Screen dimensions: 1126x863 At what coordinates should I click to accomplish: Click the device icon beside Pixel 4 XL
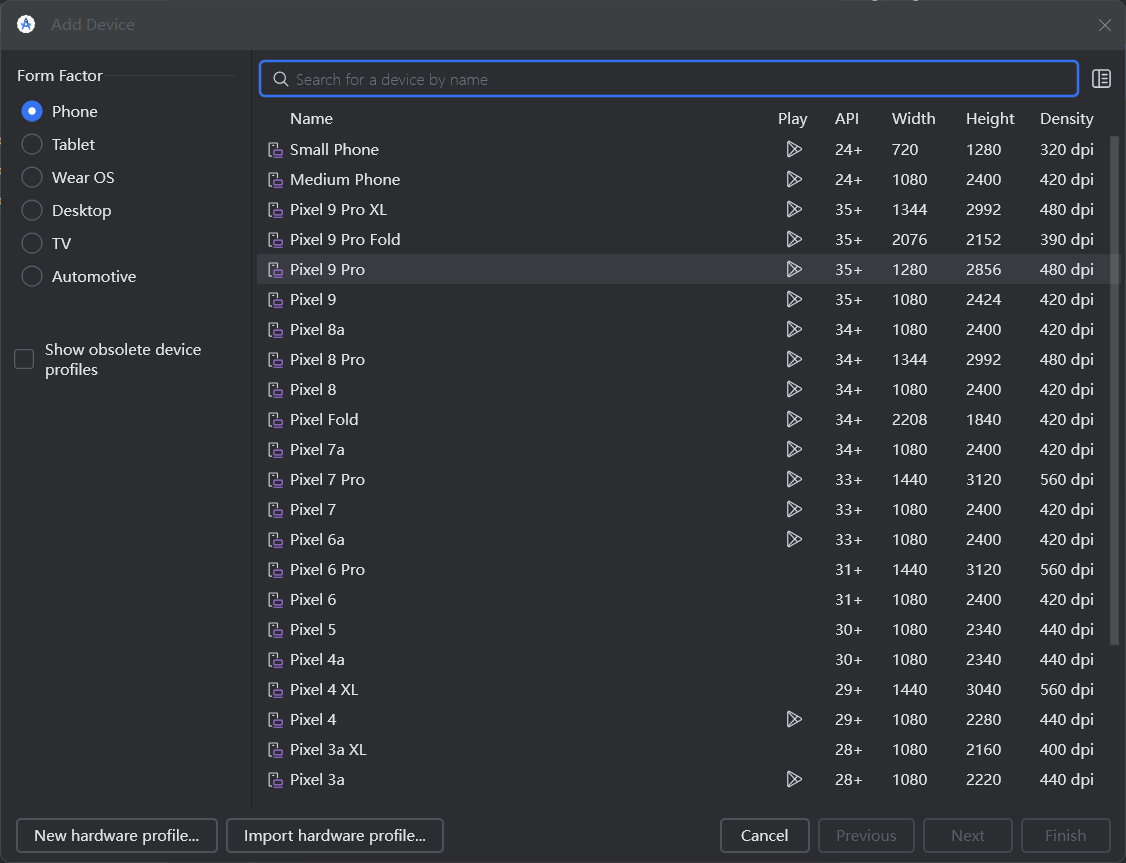pyautogui.click(x=275, y=689)
